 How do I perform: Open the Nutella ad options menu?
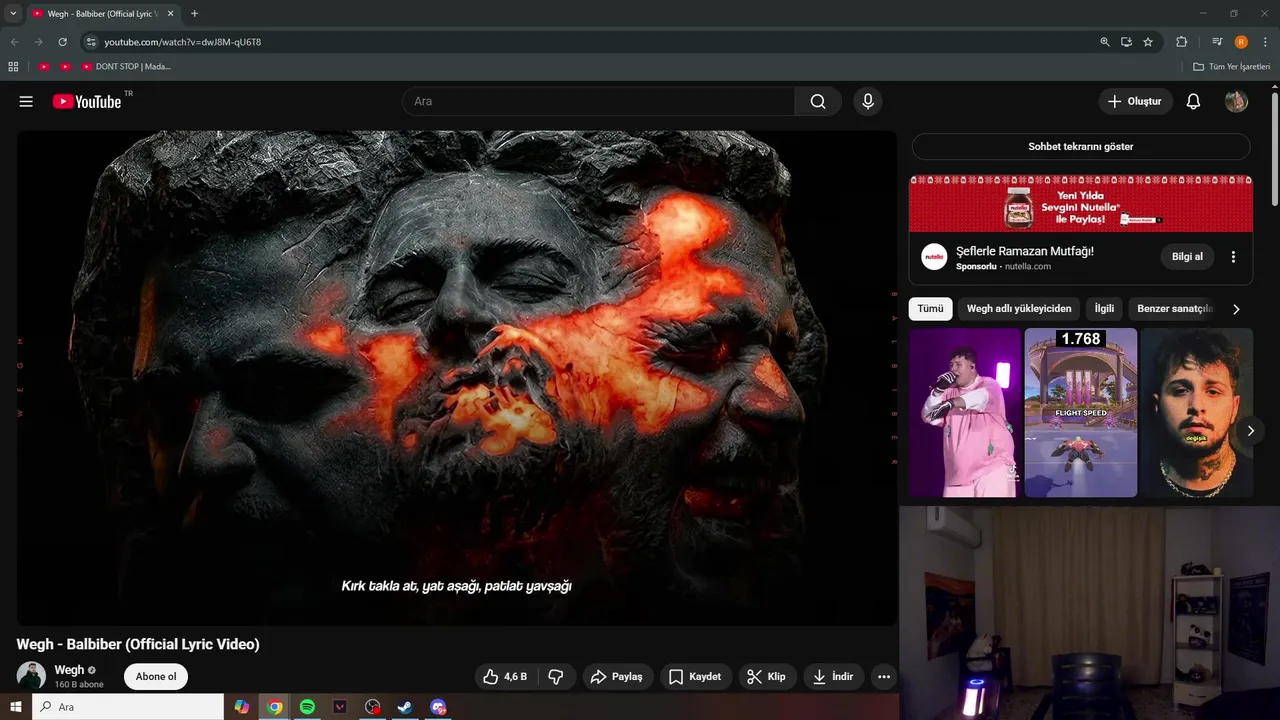coord(1233,257)
